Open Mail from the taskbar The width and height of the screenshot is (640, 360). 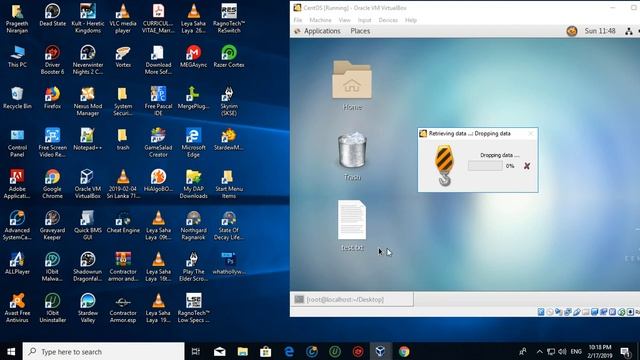[x=220, y=351]
